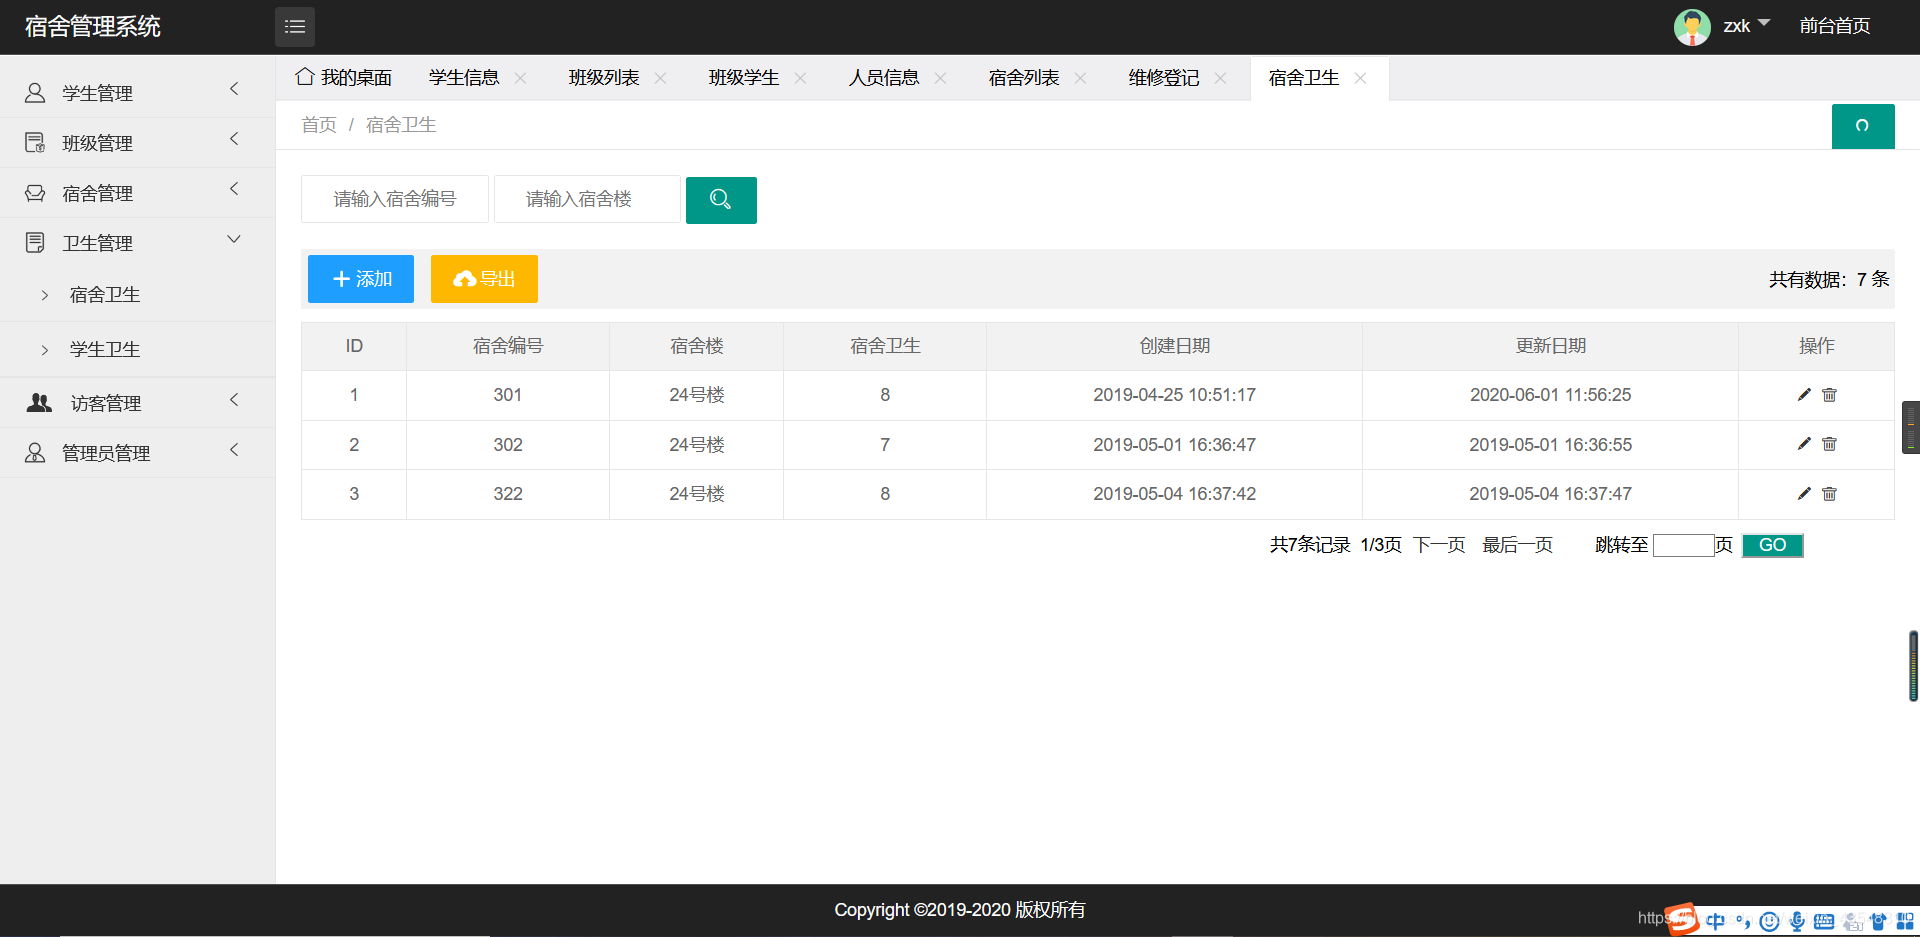
Task: Select table cell 2020-06-01 11:56:25
Action: [x=1550, y=395]
